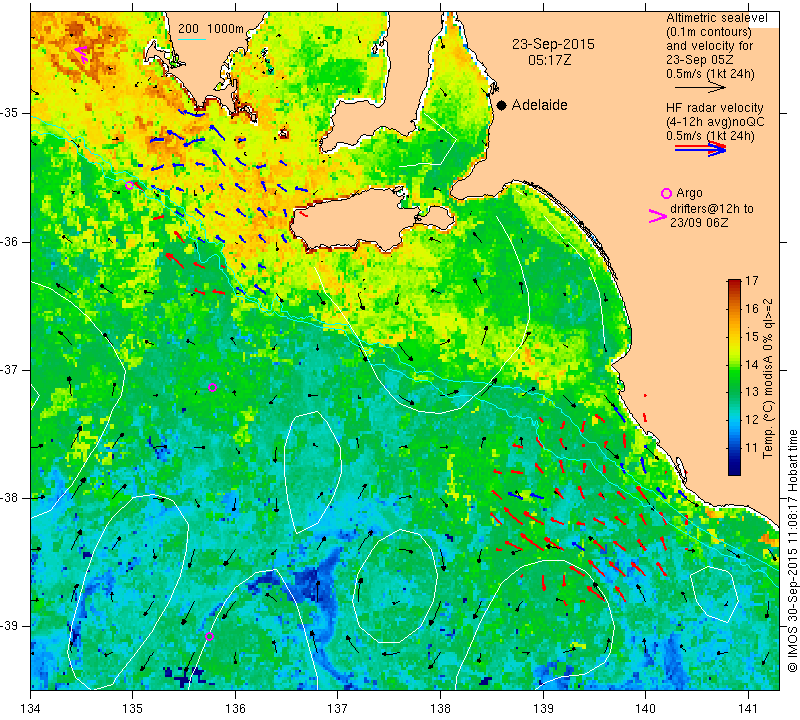
Task: Click the latitude axis label -36
Action: pos(10,241)
